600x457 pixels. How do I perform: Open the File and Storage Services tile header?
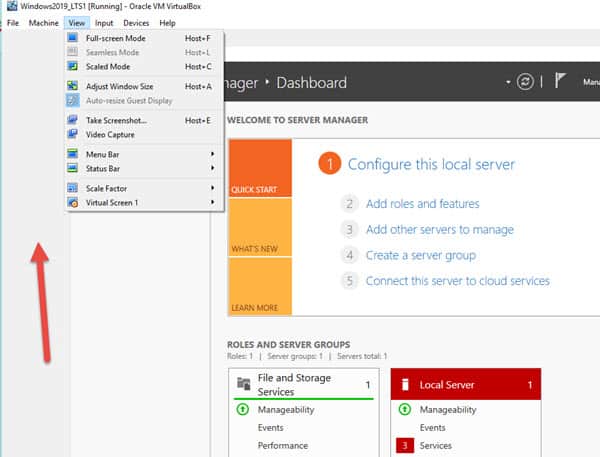pos(304,384)
